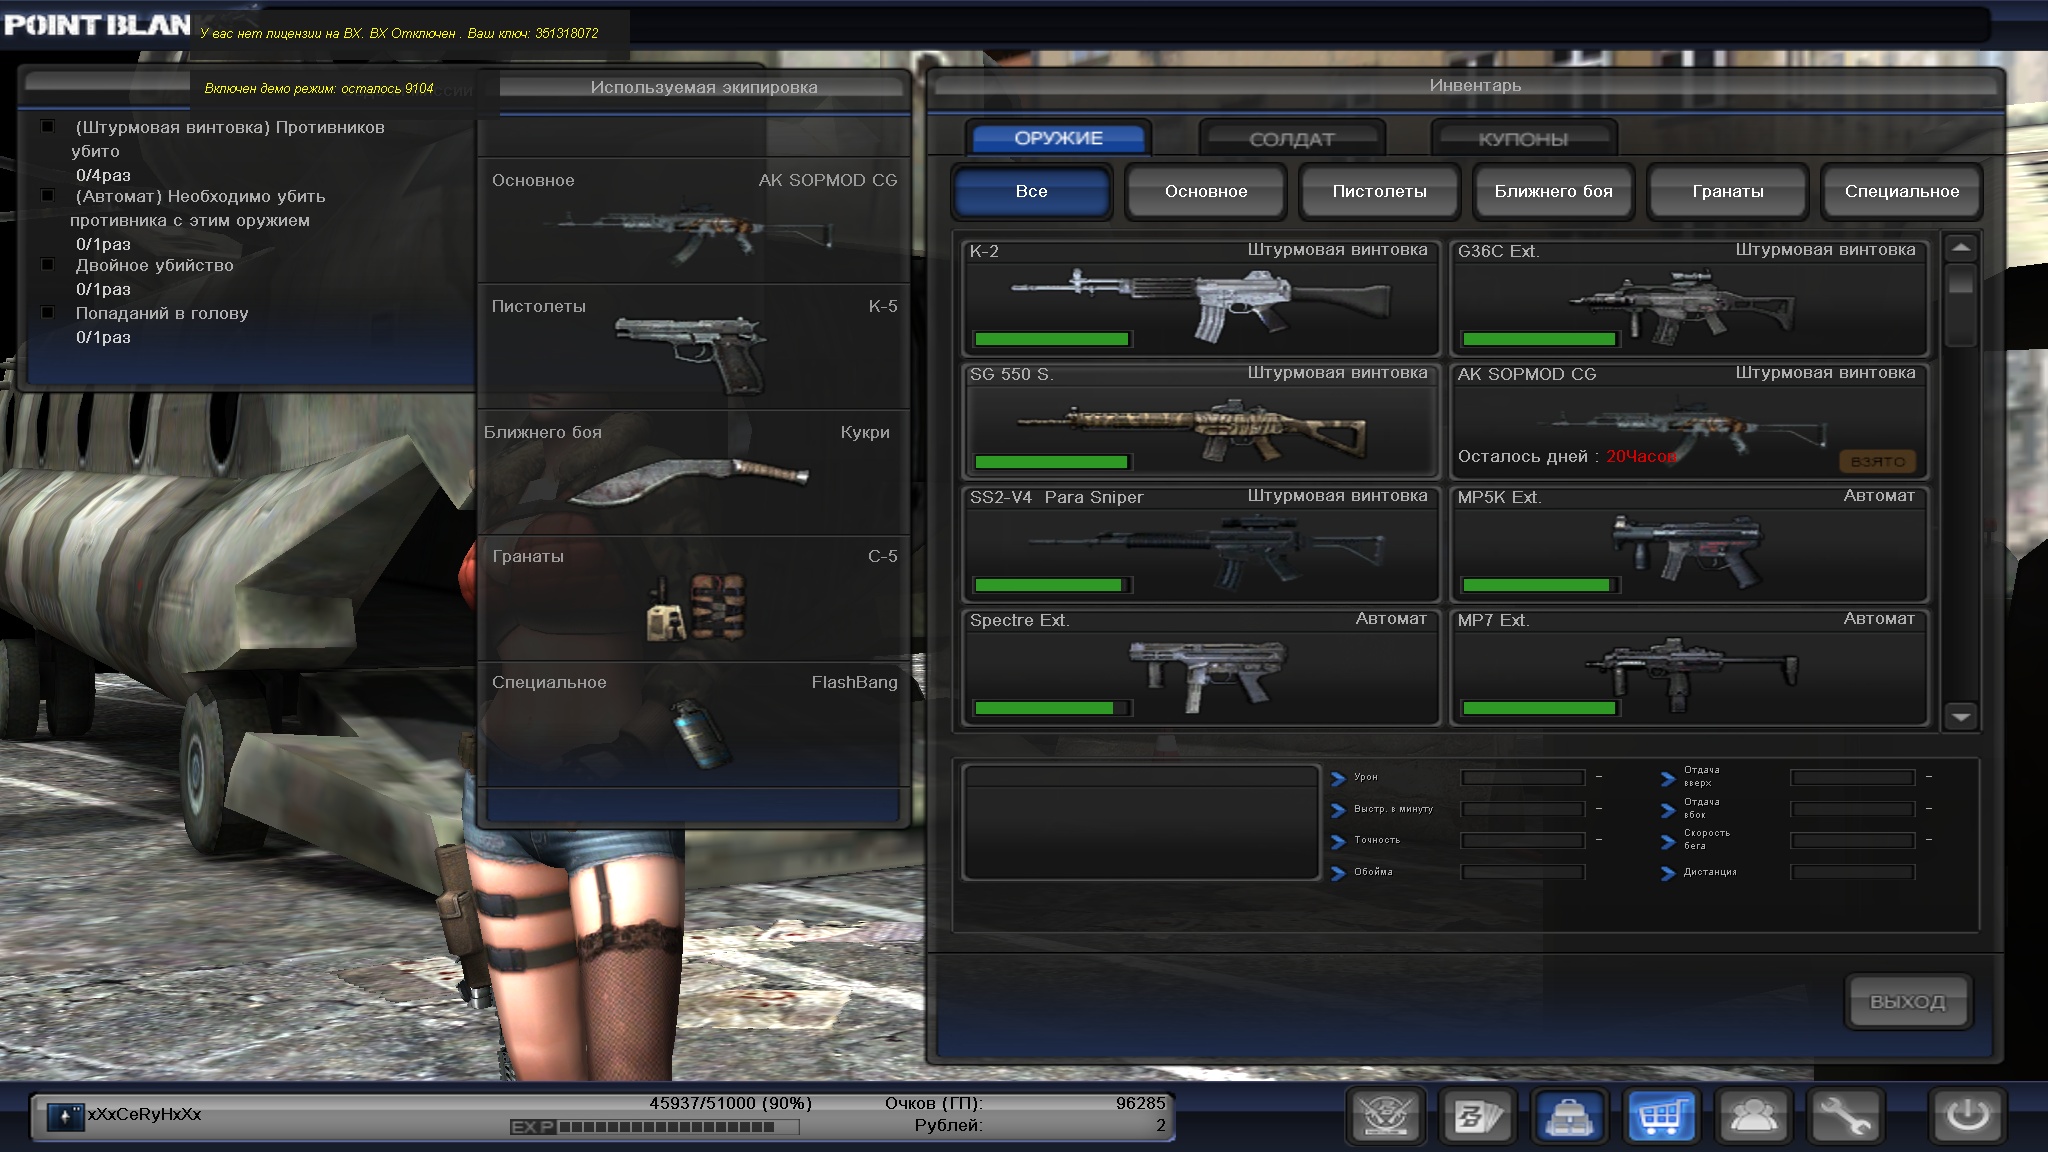Select the Все weapon filter
This screenshot has height=1152, width=2048.
tap(1031, 191)
